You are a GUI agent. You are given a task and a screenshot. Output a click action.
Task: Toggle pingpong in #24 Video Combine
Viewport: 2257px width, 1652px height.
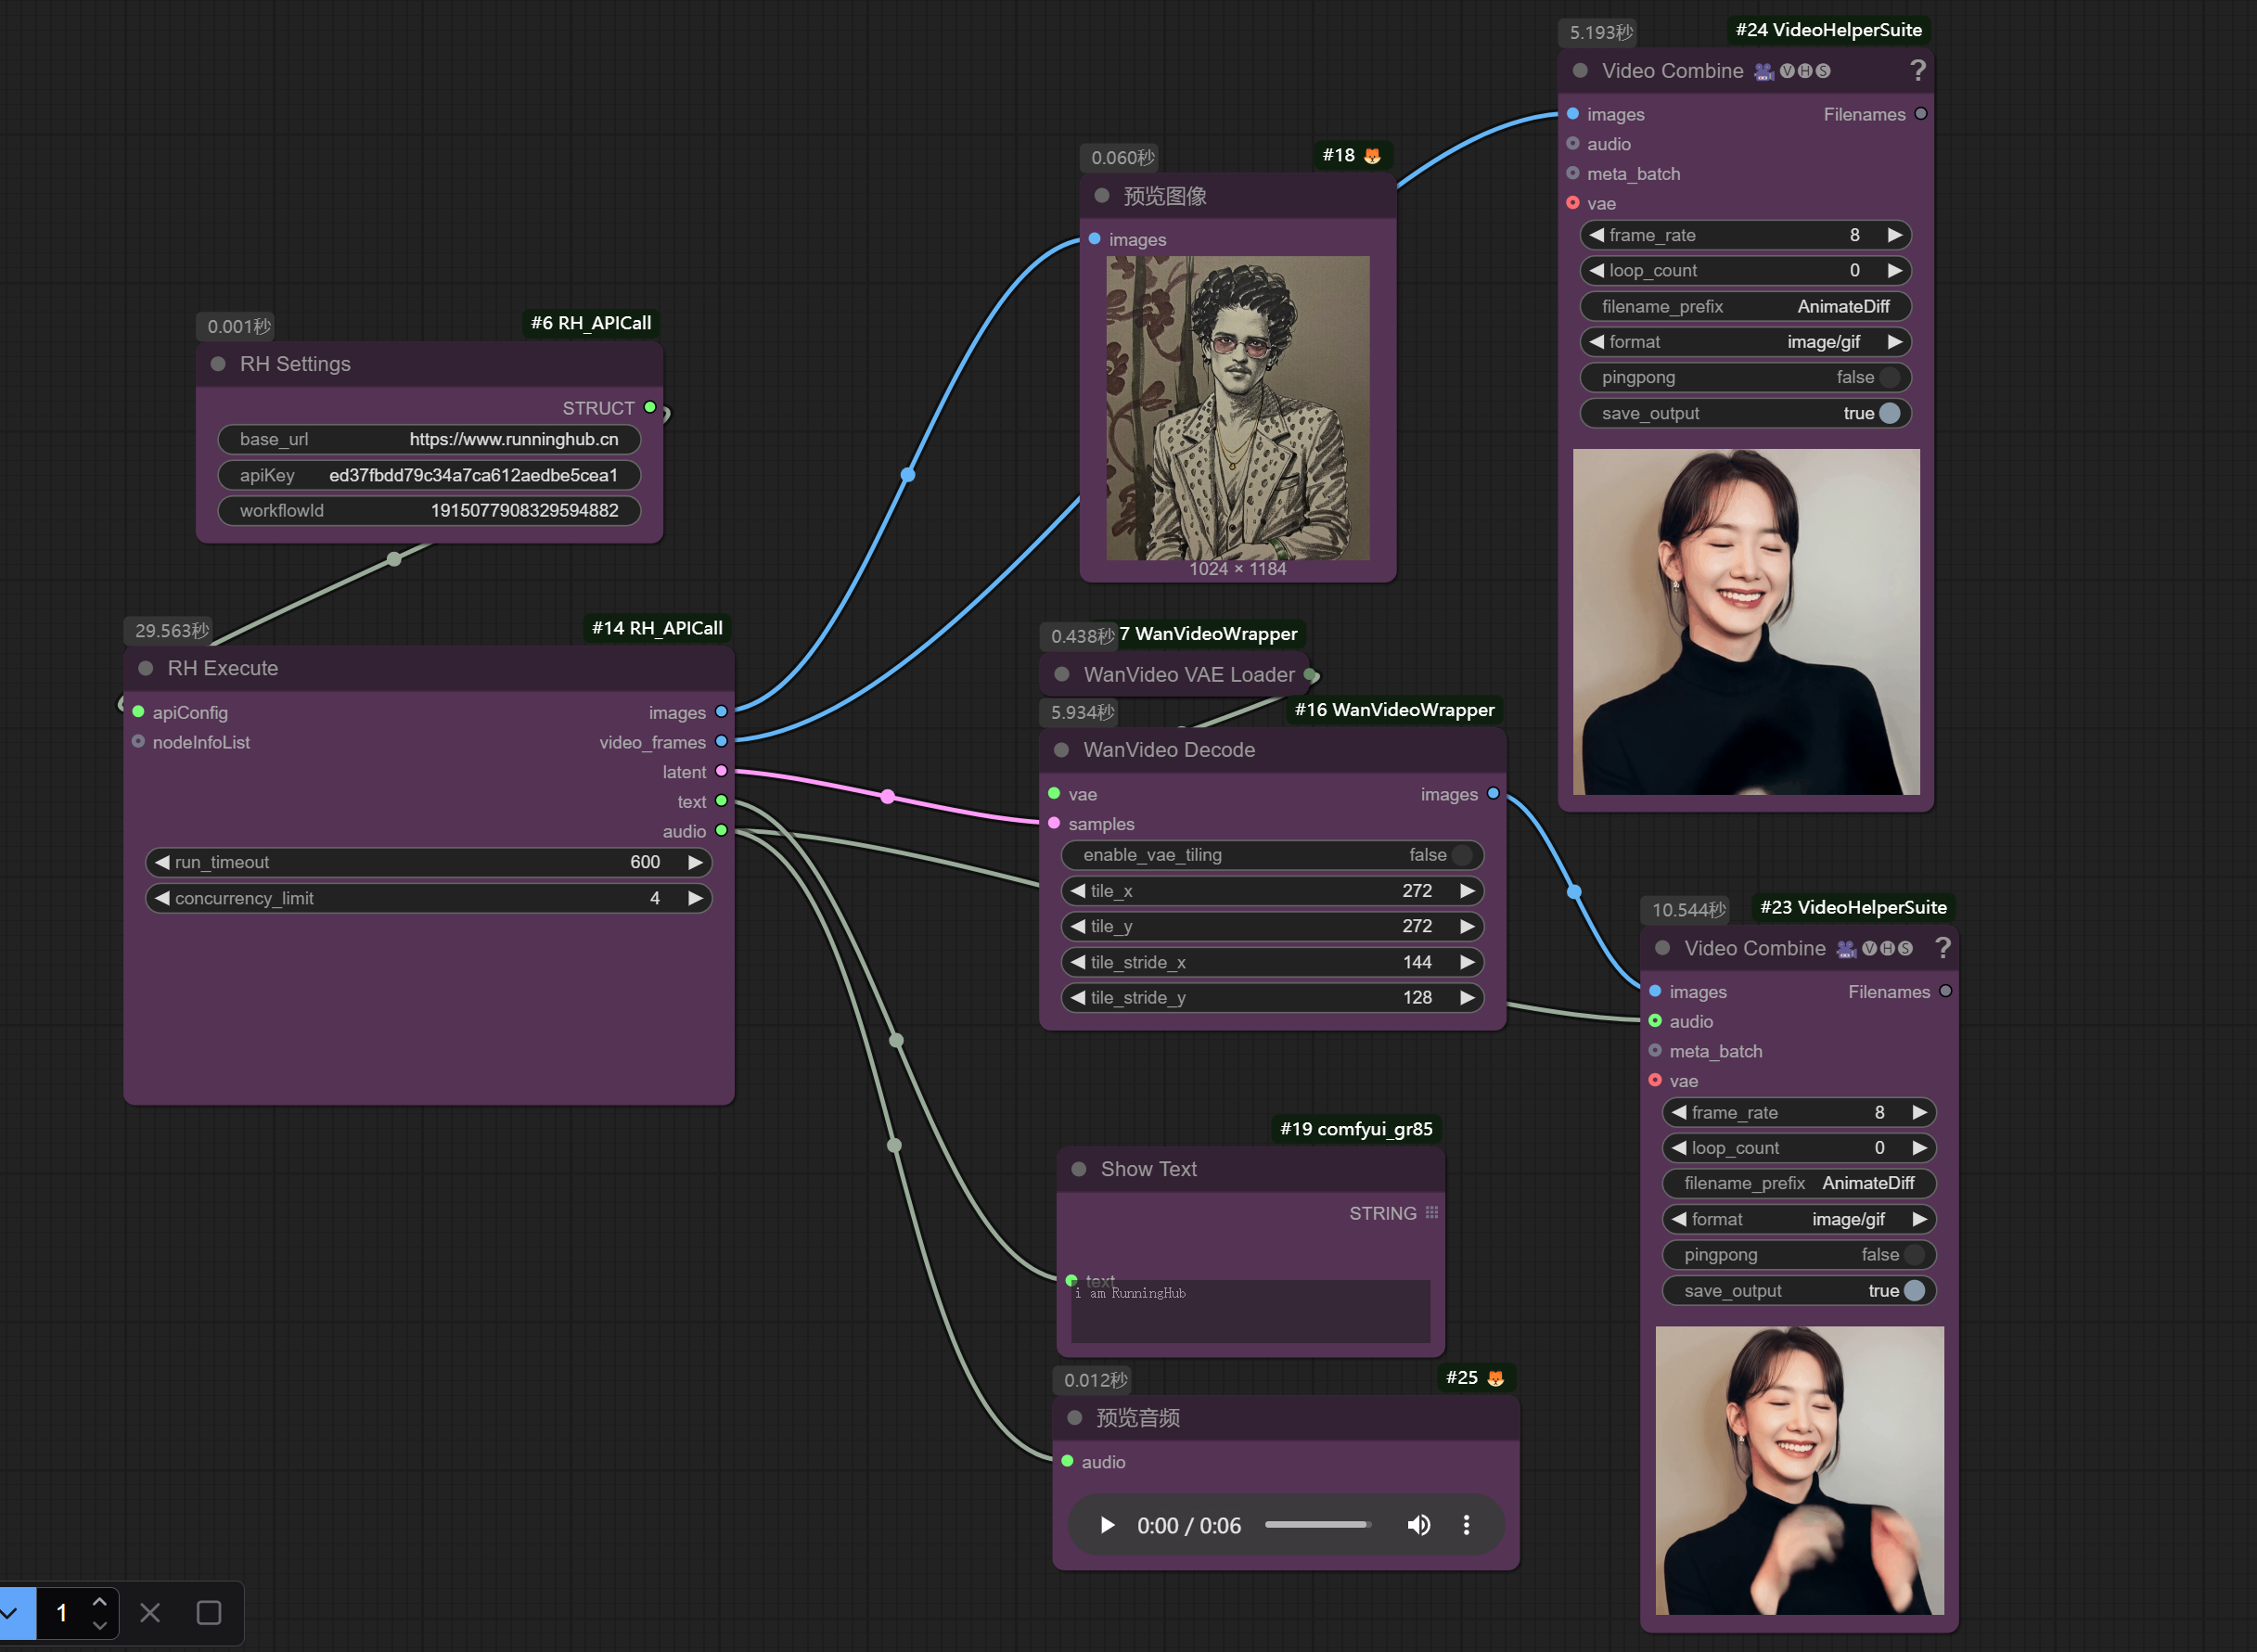point(1745,377)
